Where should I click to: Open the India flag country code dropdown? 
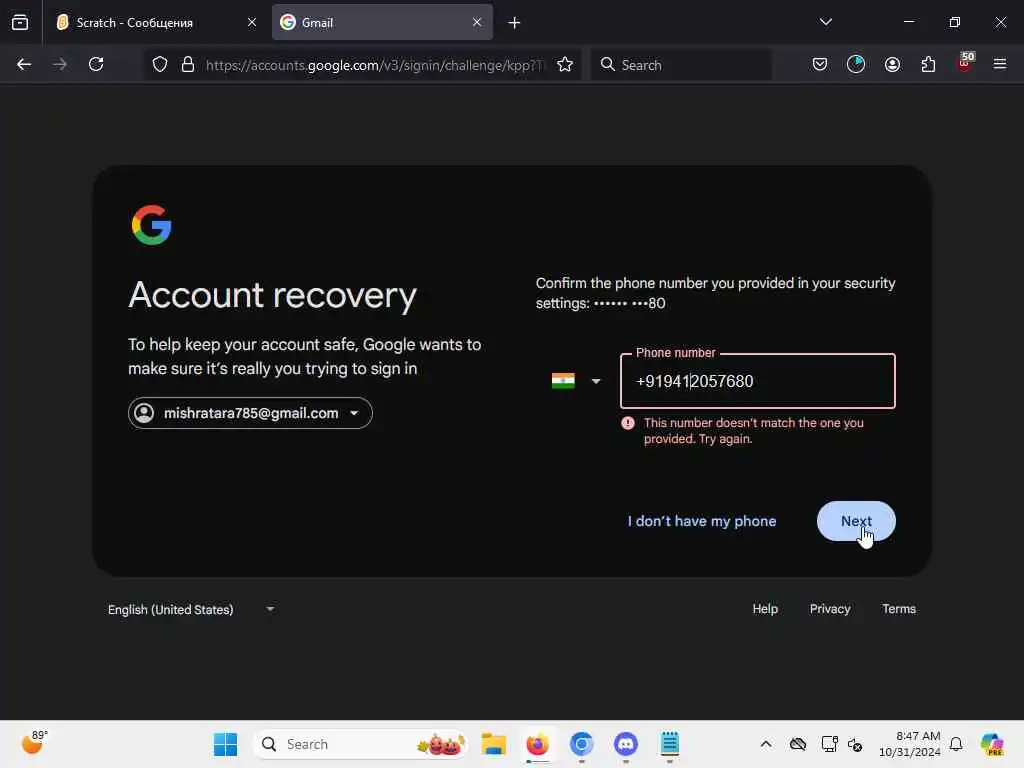(575, 381)
